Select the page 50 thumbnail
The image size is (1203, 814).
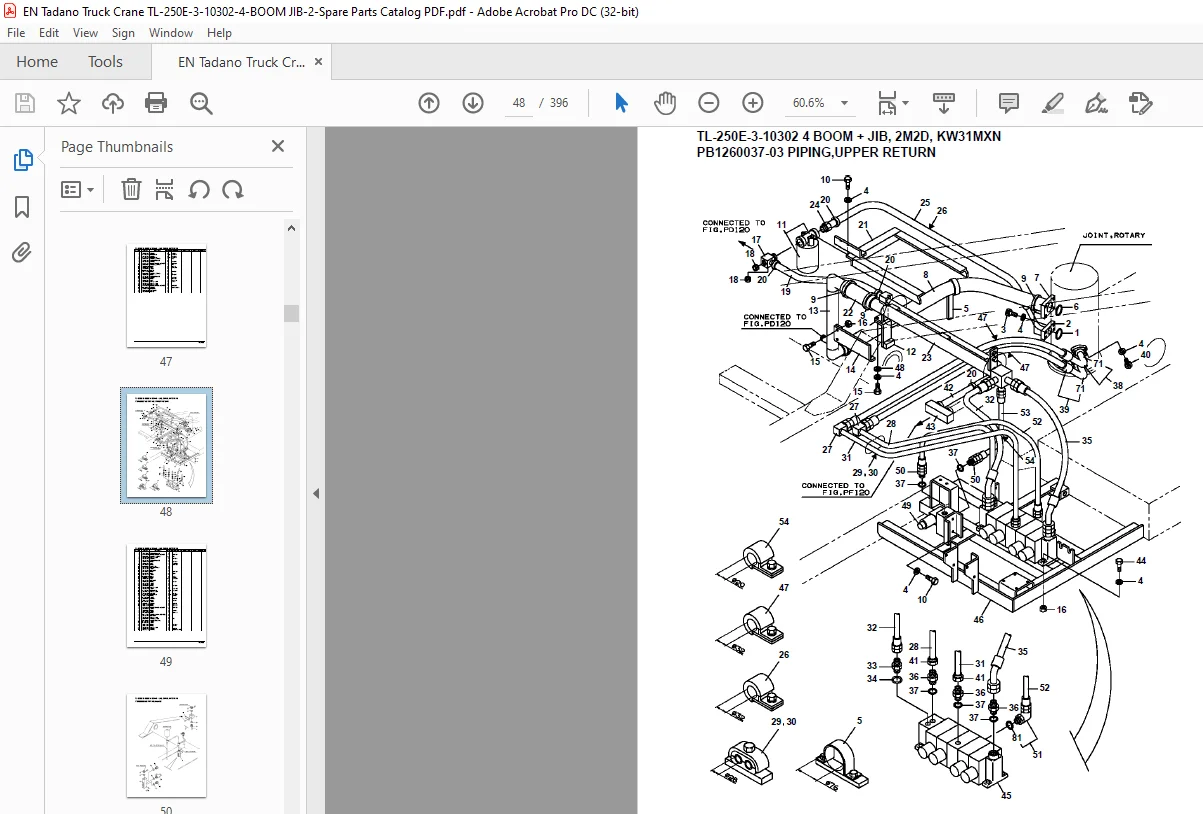[166, 745]
